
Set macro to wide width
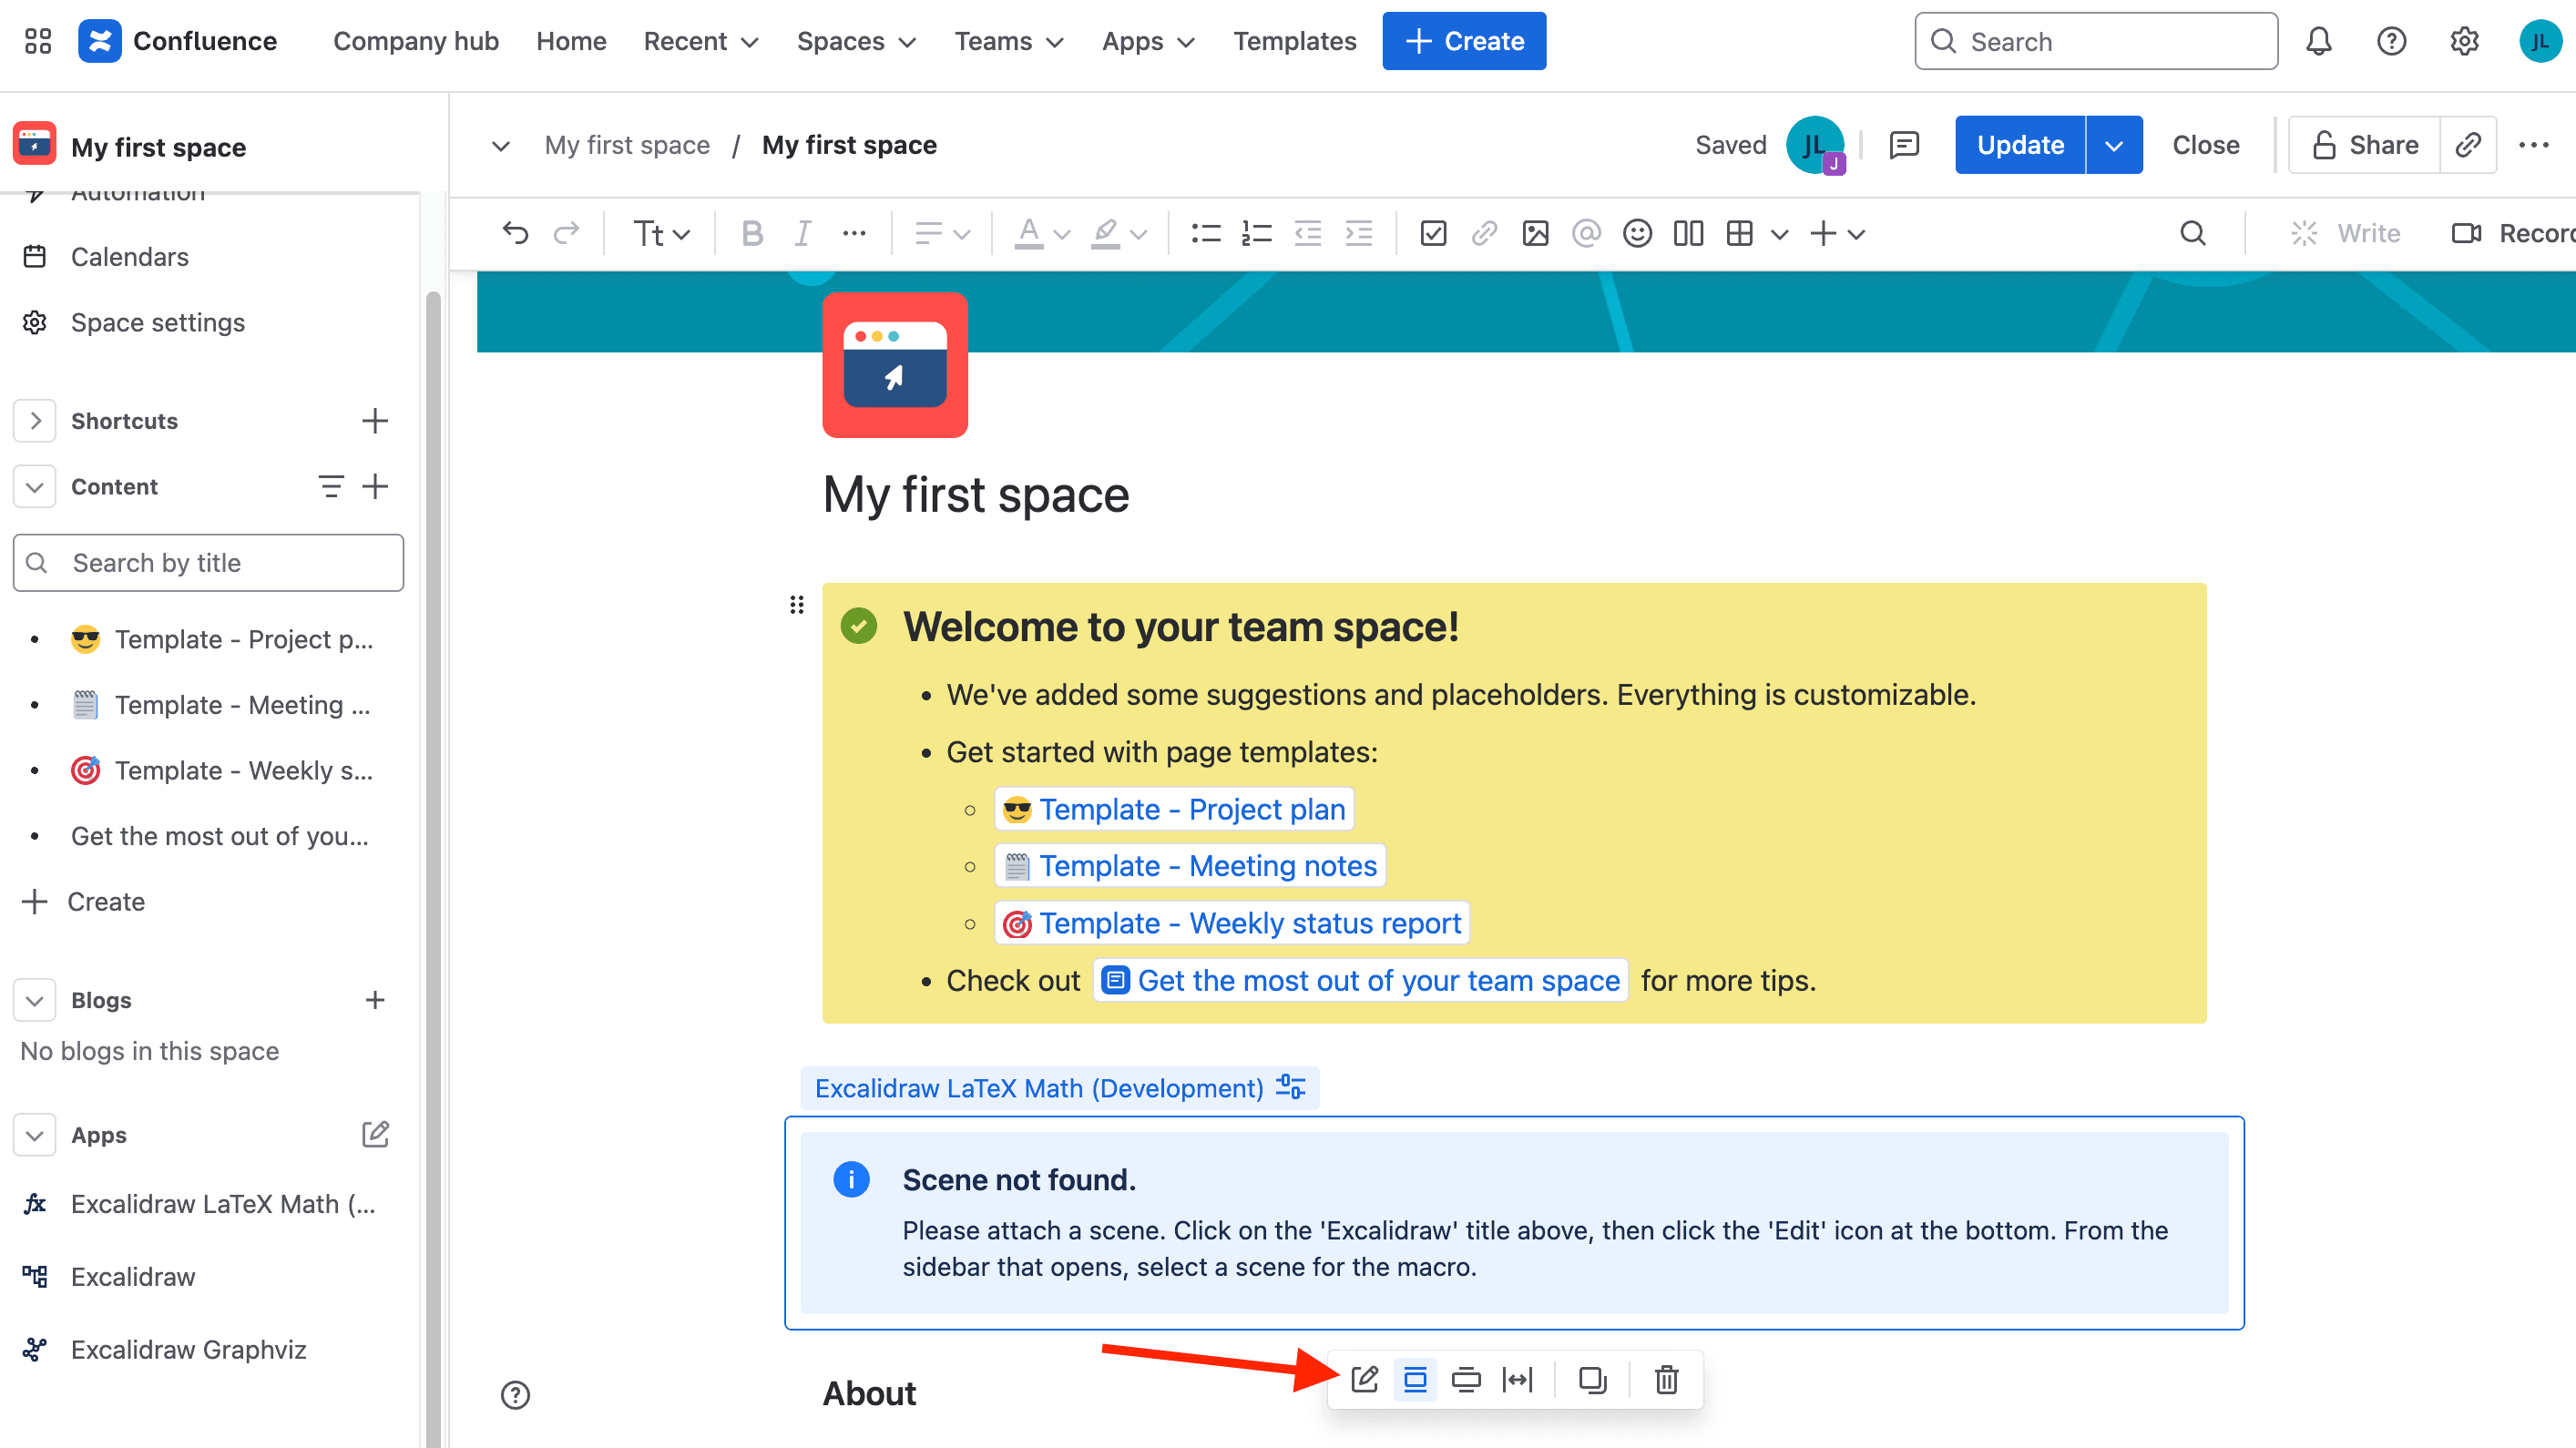1466,1379
